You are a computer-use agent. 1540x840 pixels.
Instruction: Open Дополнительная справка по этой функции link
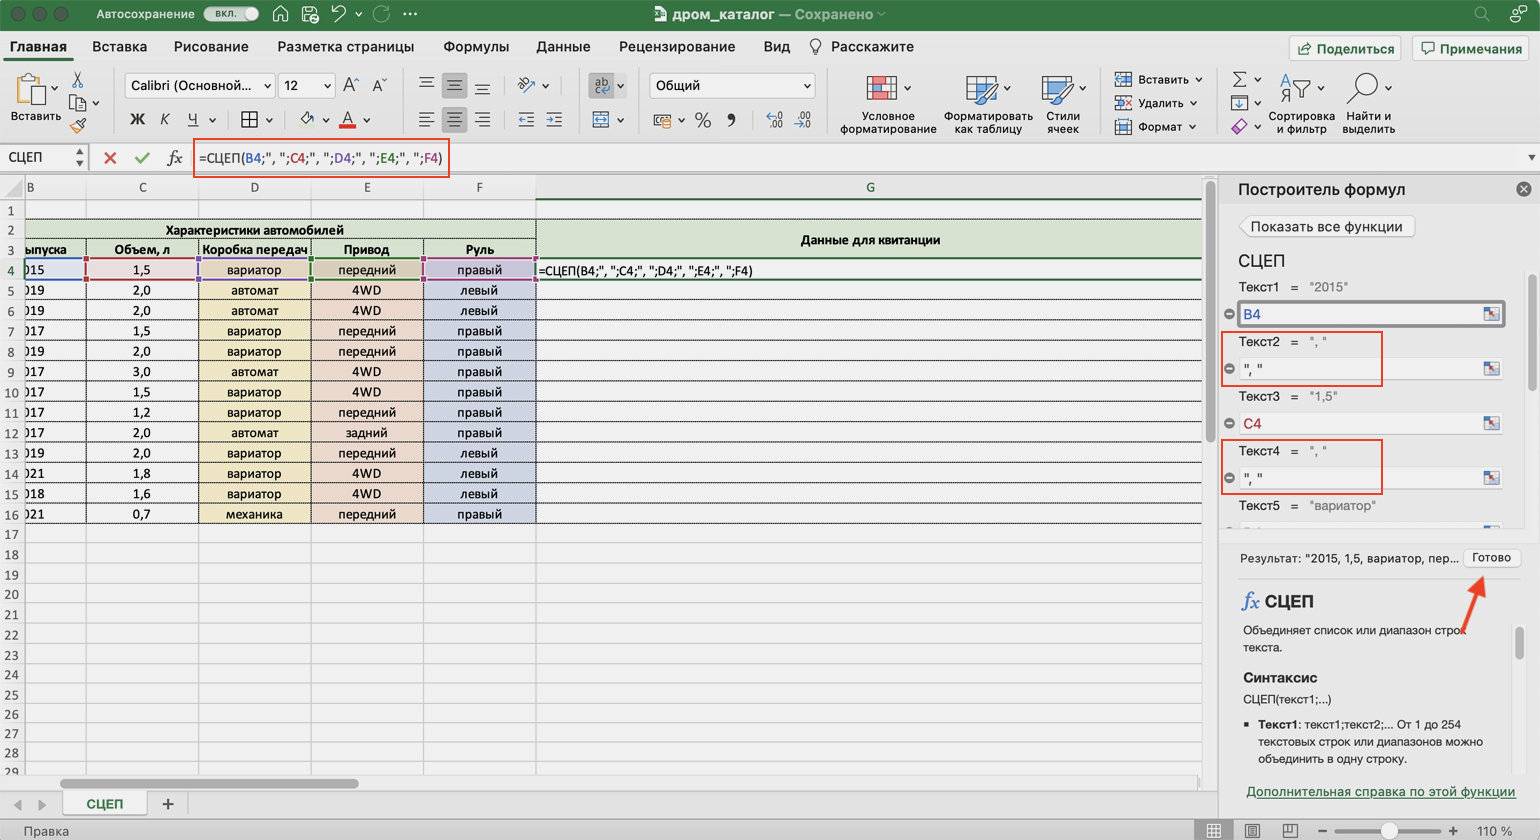(x=1380, y=792)
